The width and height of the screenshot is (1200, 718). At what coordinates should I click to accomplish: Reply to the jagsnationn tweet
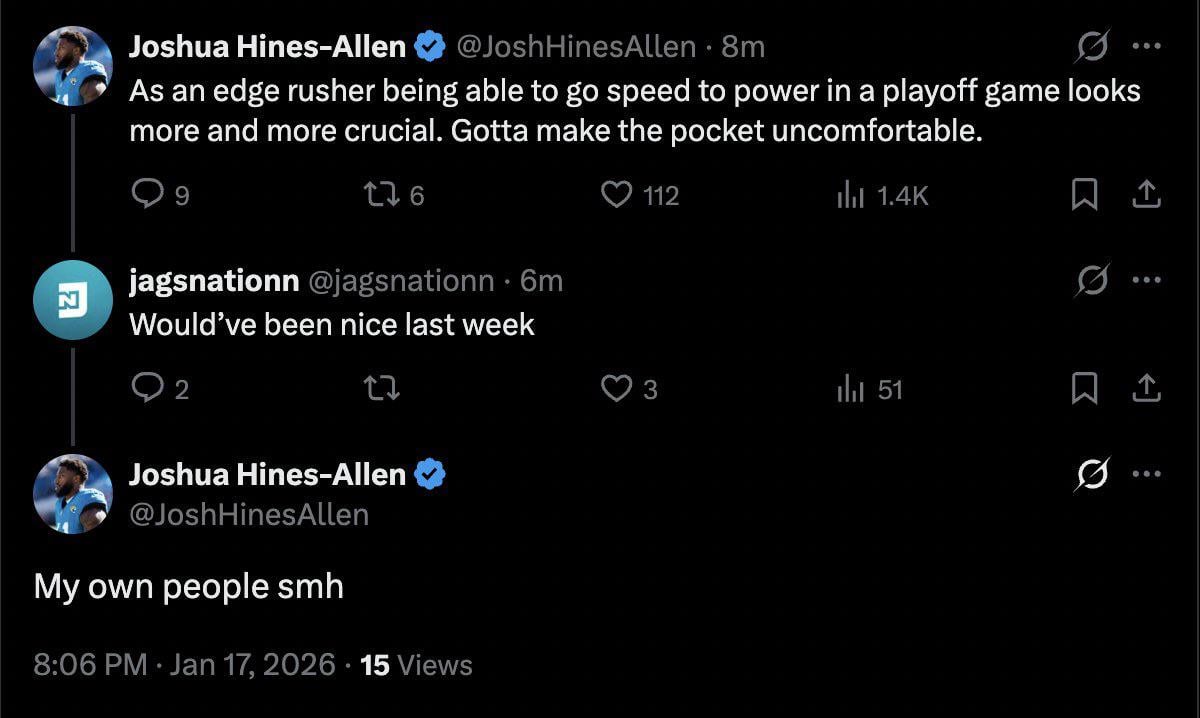click(147, 388)
